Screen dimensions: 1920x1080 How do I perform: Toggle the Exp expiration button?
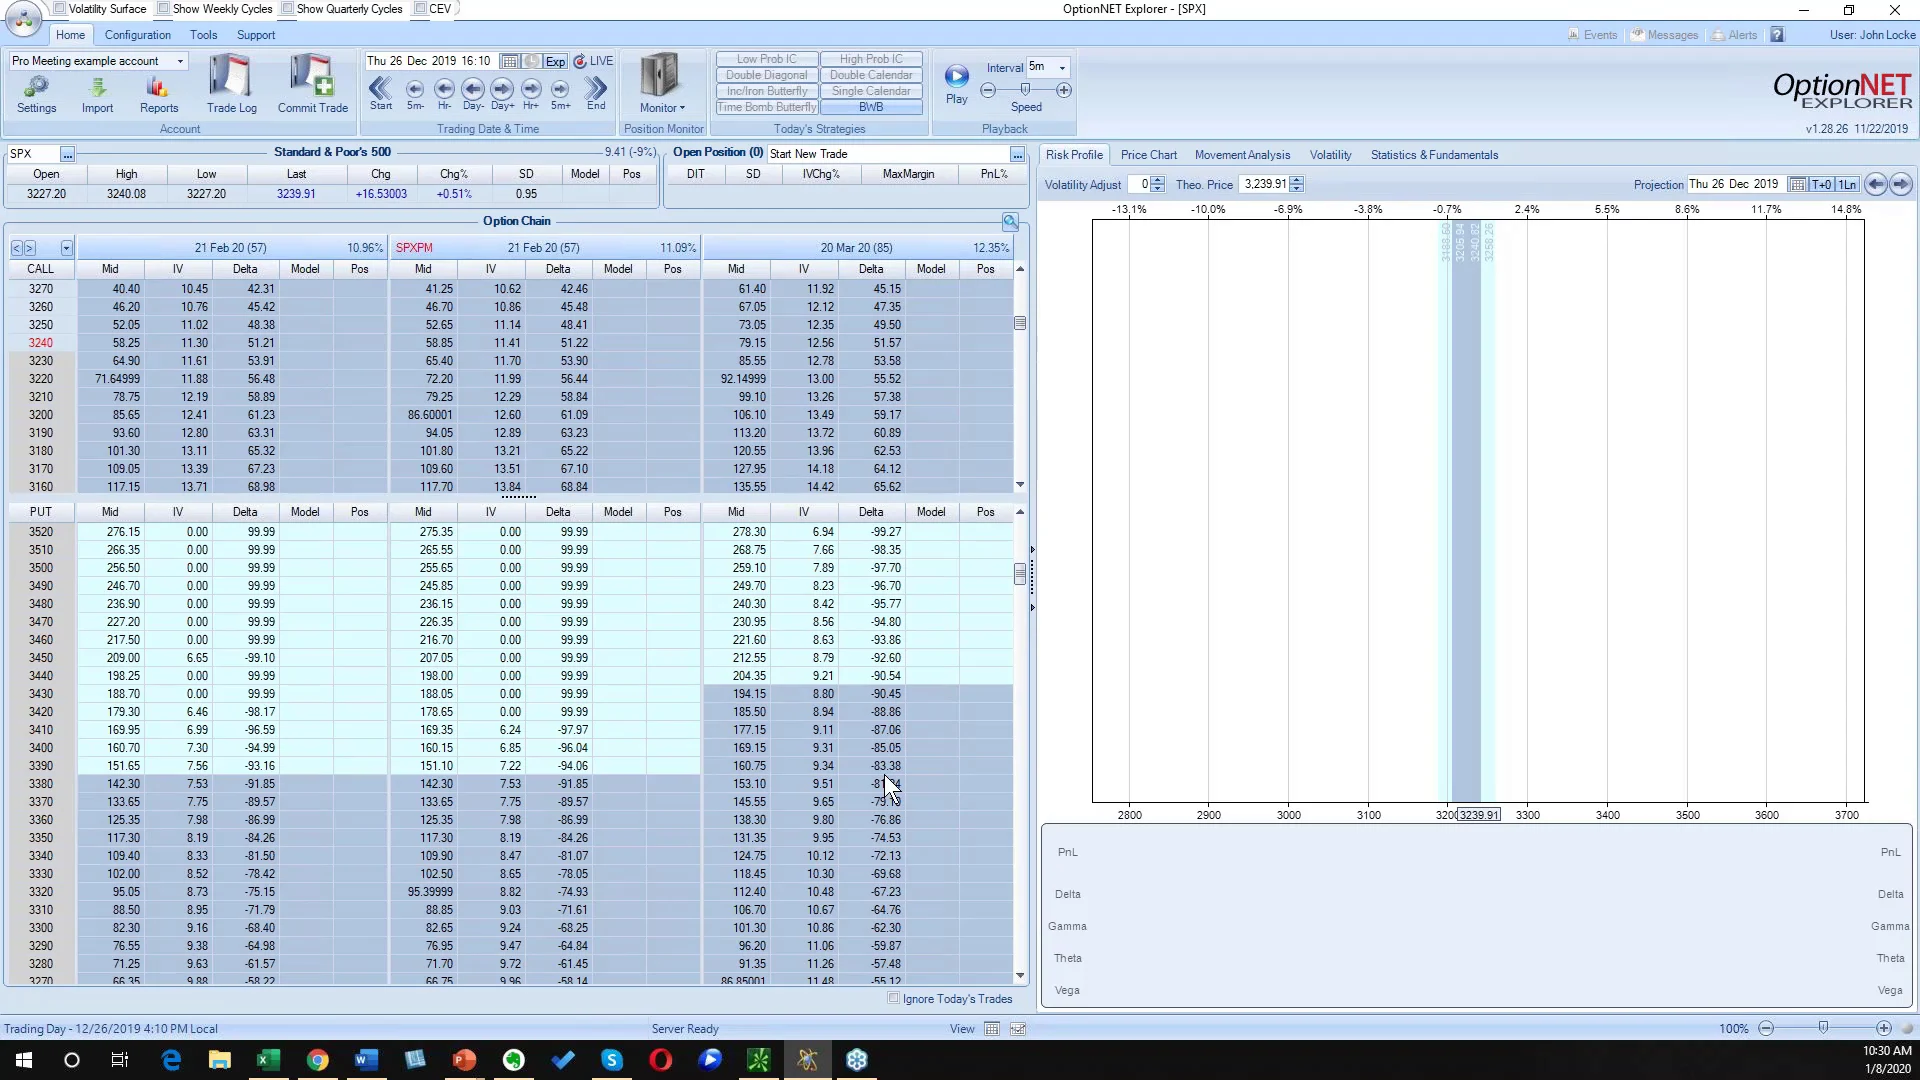[x=555, y=61]
